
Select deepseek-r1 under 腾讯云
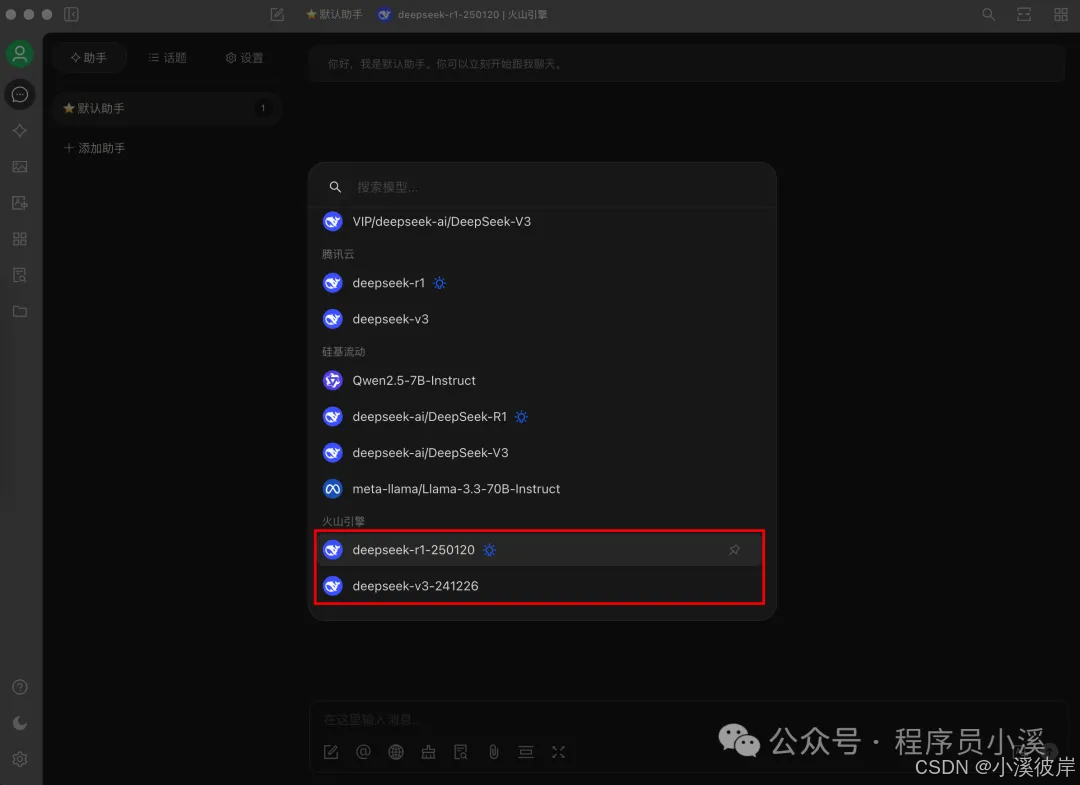542,283
